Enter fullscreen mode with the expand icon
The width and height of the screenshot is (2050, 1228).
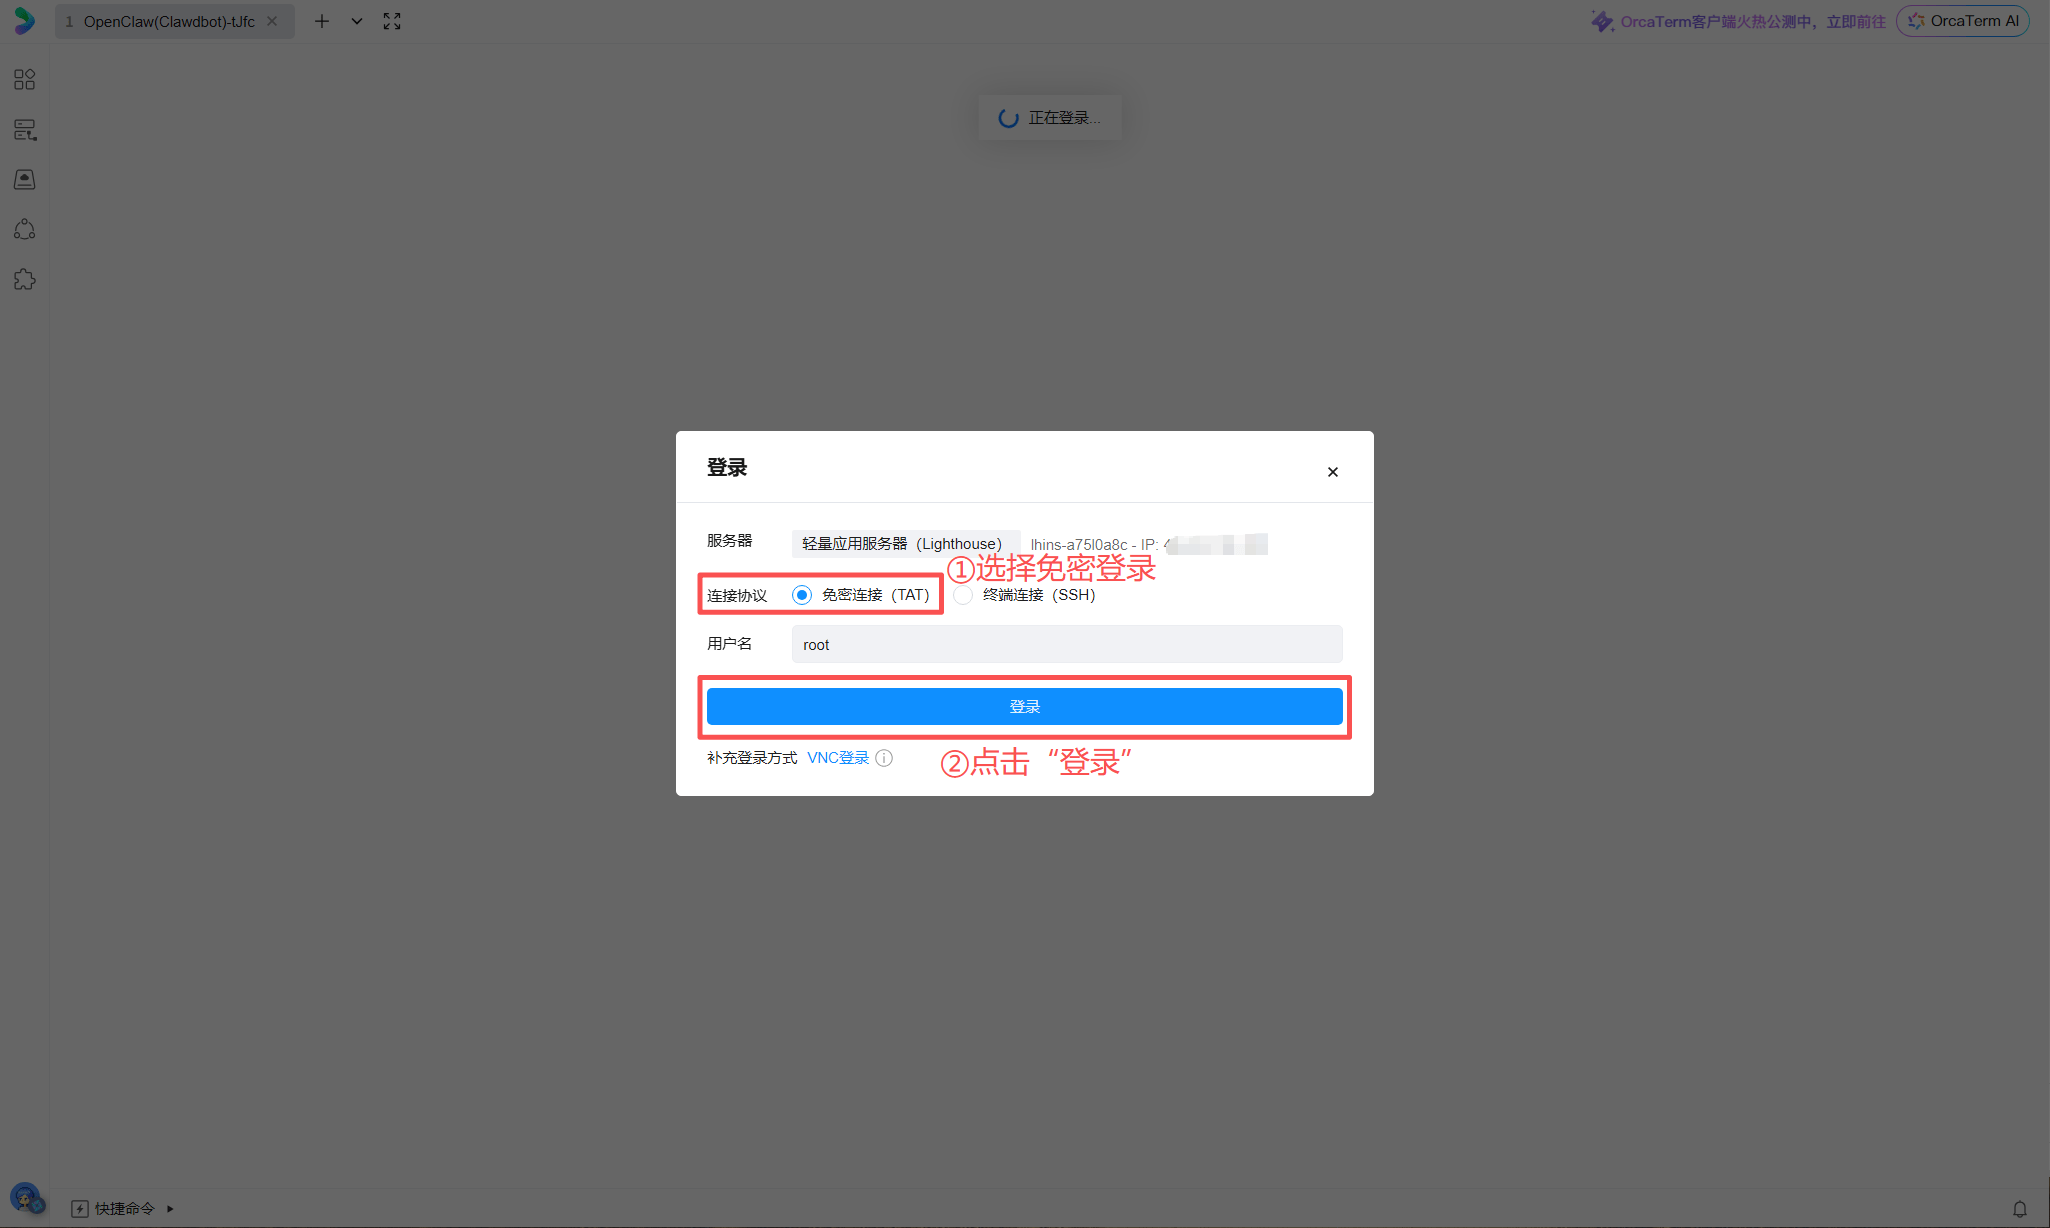391,20
